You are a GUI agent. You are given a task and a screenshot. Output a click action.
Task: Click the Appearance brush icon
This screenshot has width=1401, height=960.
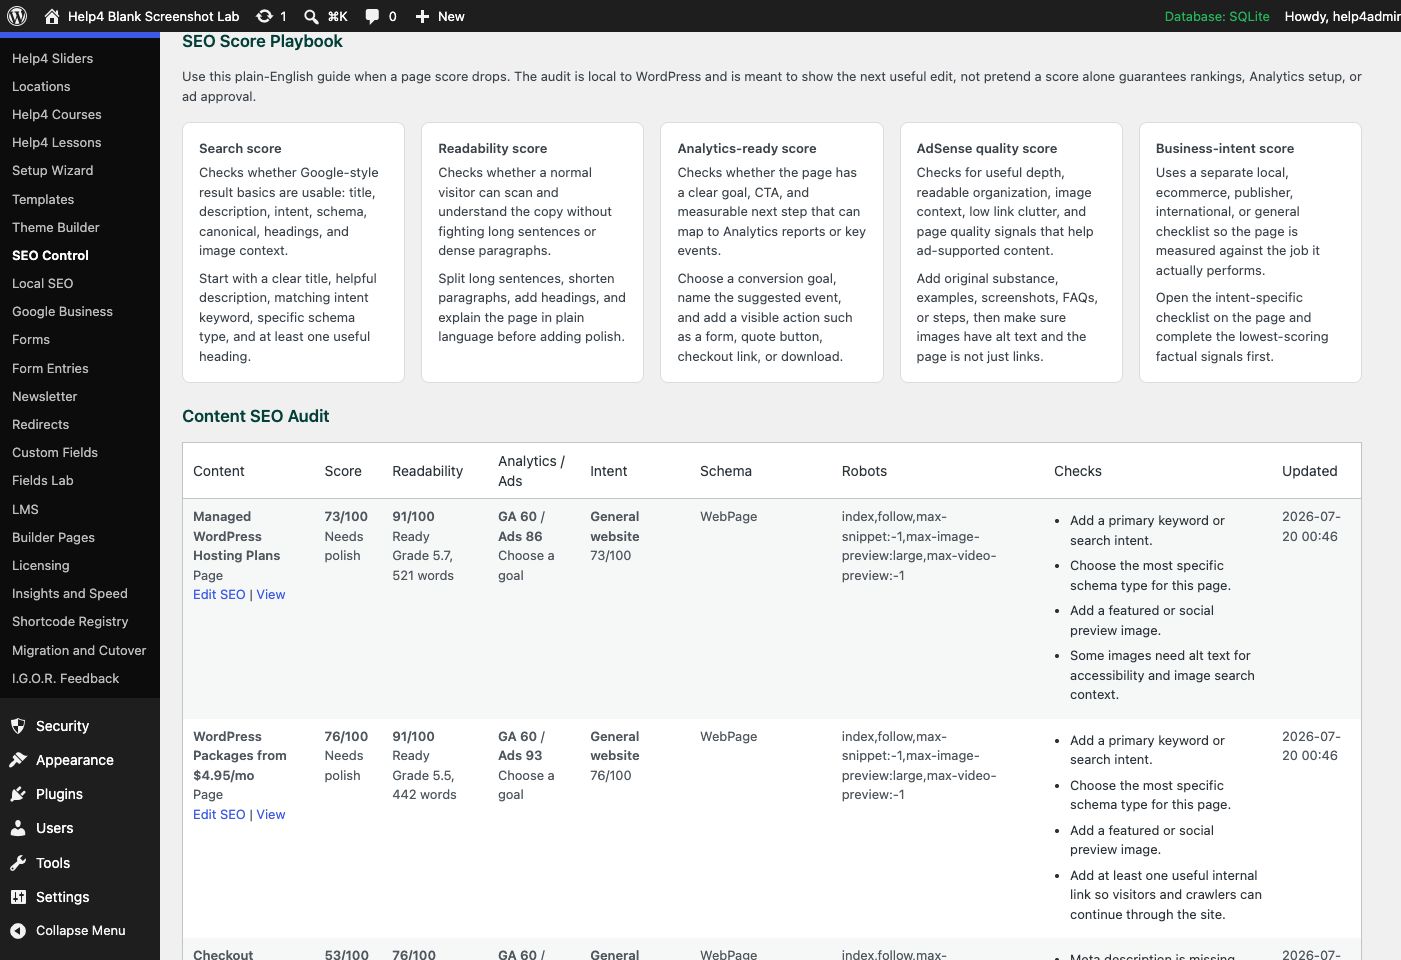click(18, 760)
